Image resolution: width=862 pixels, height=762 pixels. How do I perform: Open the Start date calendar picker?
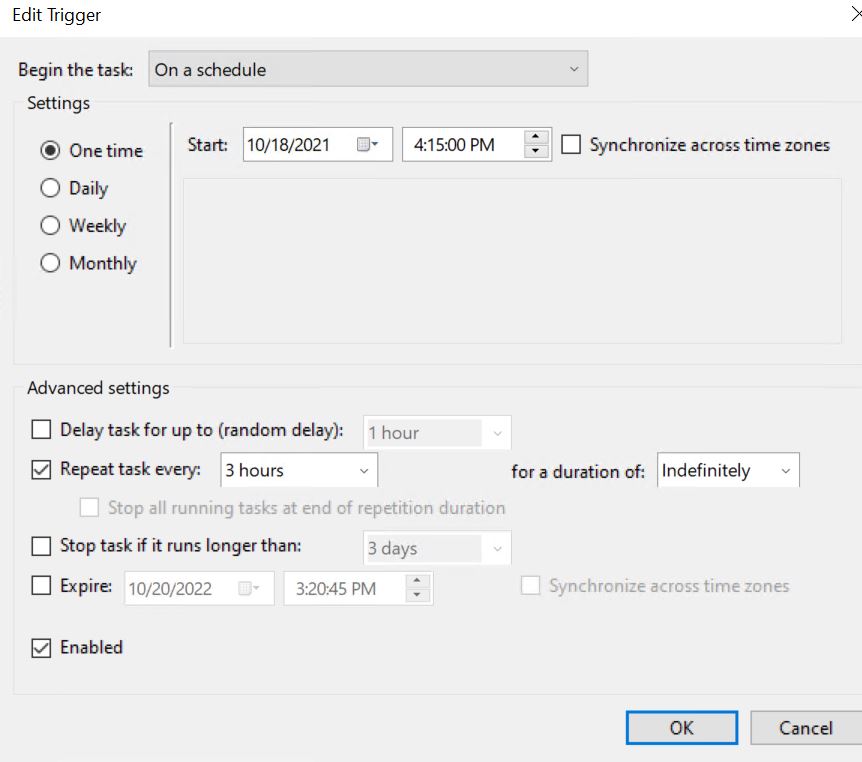point(367,145)
